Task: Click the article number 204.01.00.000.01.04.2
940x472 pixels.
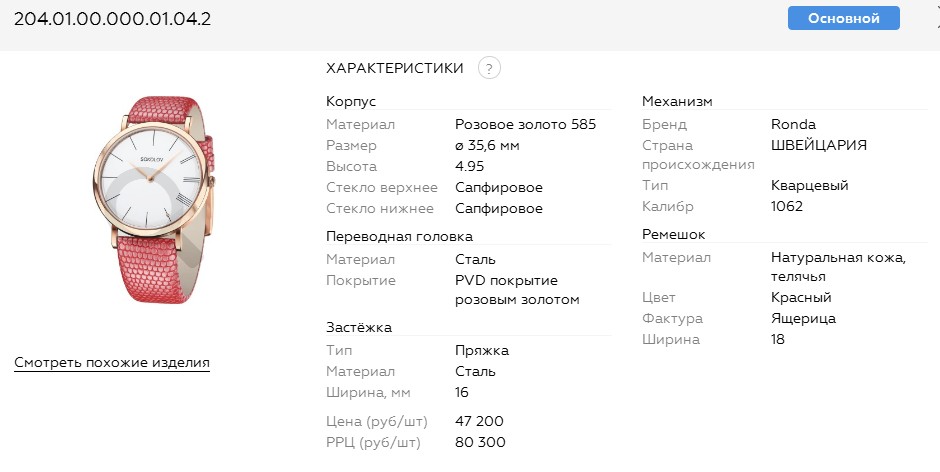Action: point(112,19)
